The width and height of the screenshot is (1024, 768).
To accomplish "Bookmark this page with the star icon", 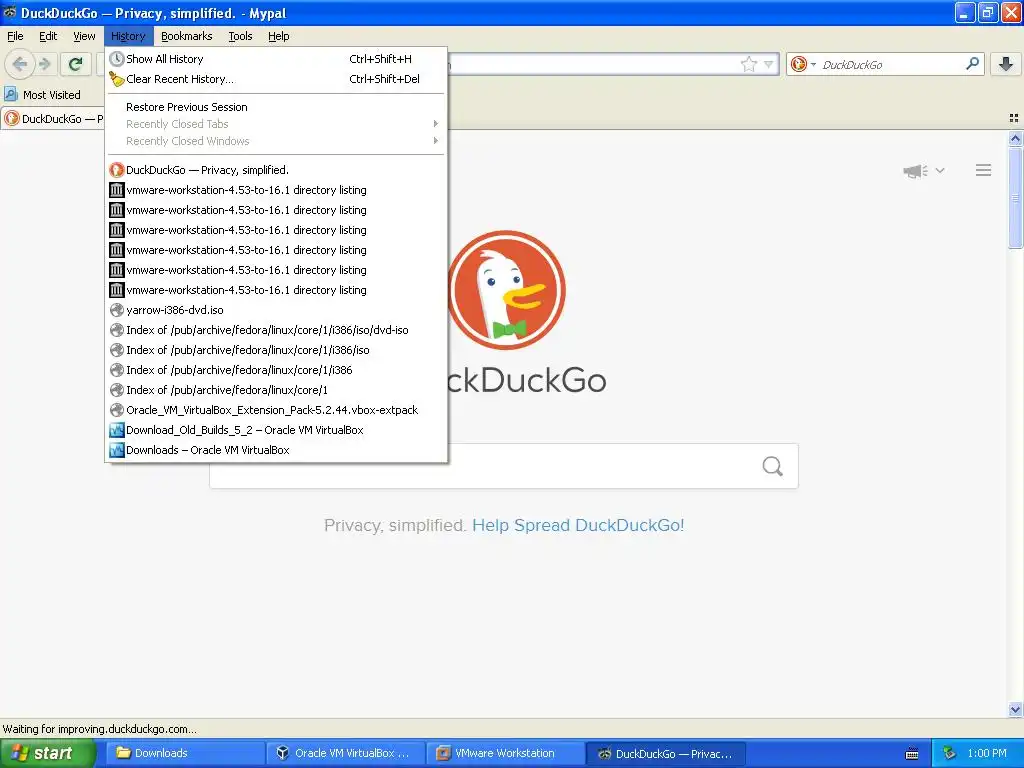I will (748, 64).
